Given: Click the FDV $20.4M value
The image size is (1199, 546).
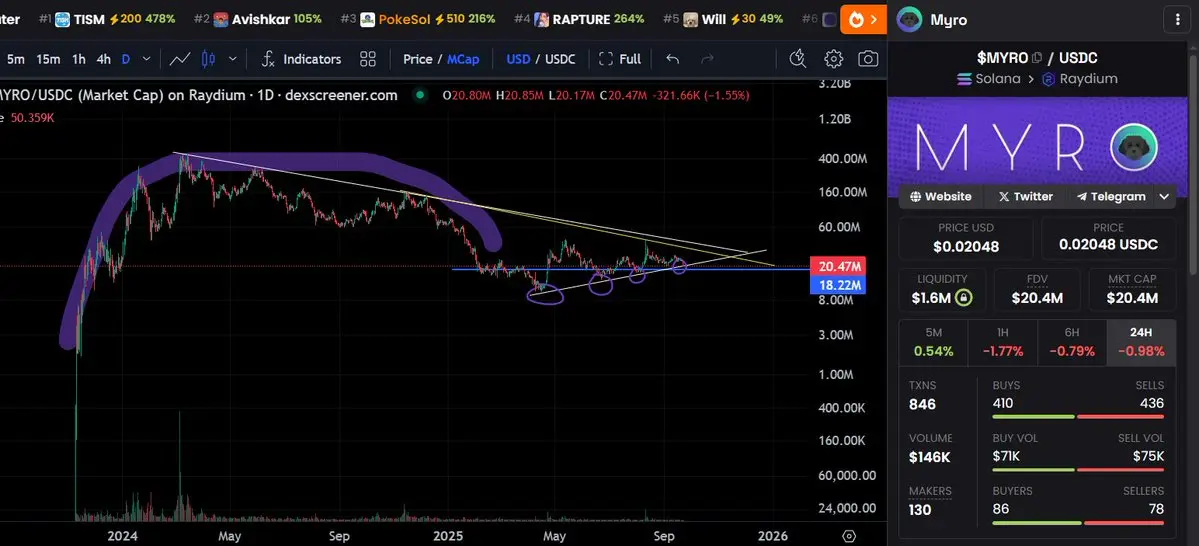Looking at the screenshot, I should click(x=1037, y=298).
